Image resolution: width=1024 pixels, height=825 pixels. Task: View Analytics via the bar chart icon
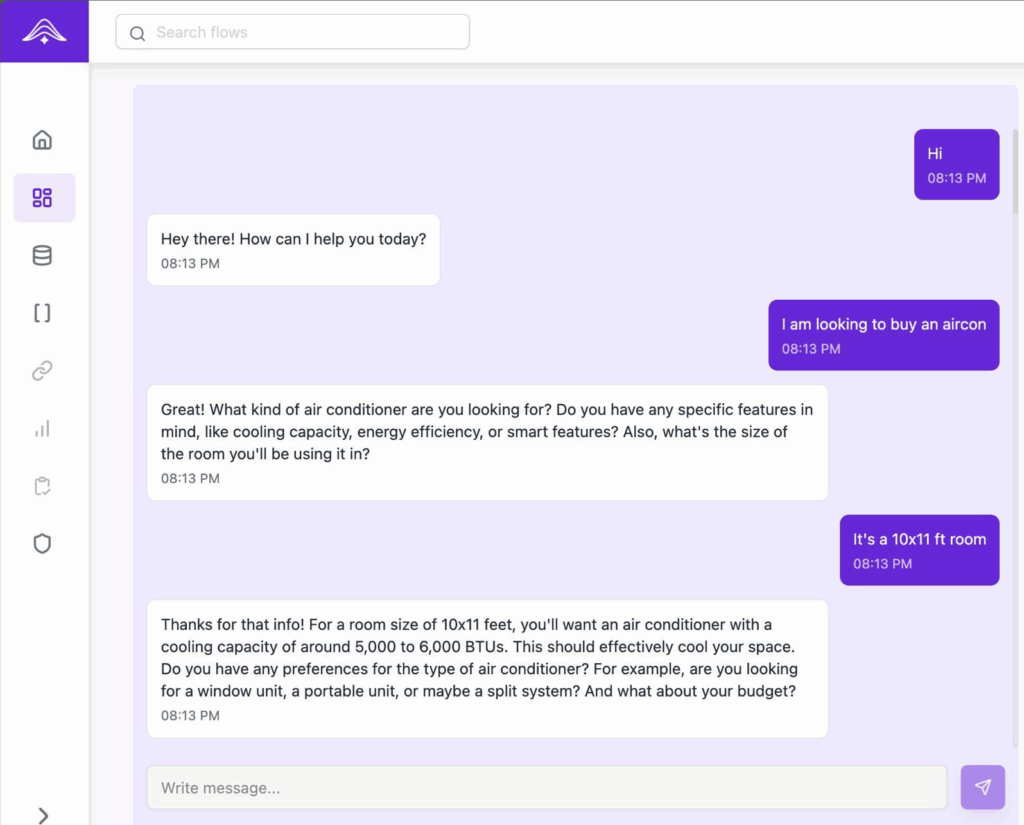[42, 428]
